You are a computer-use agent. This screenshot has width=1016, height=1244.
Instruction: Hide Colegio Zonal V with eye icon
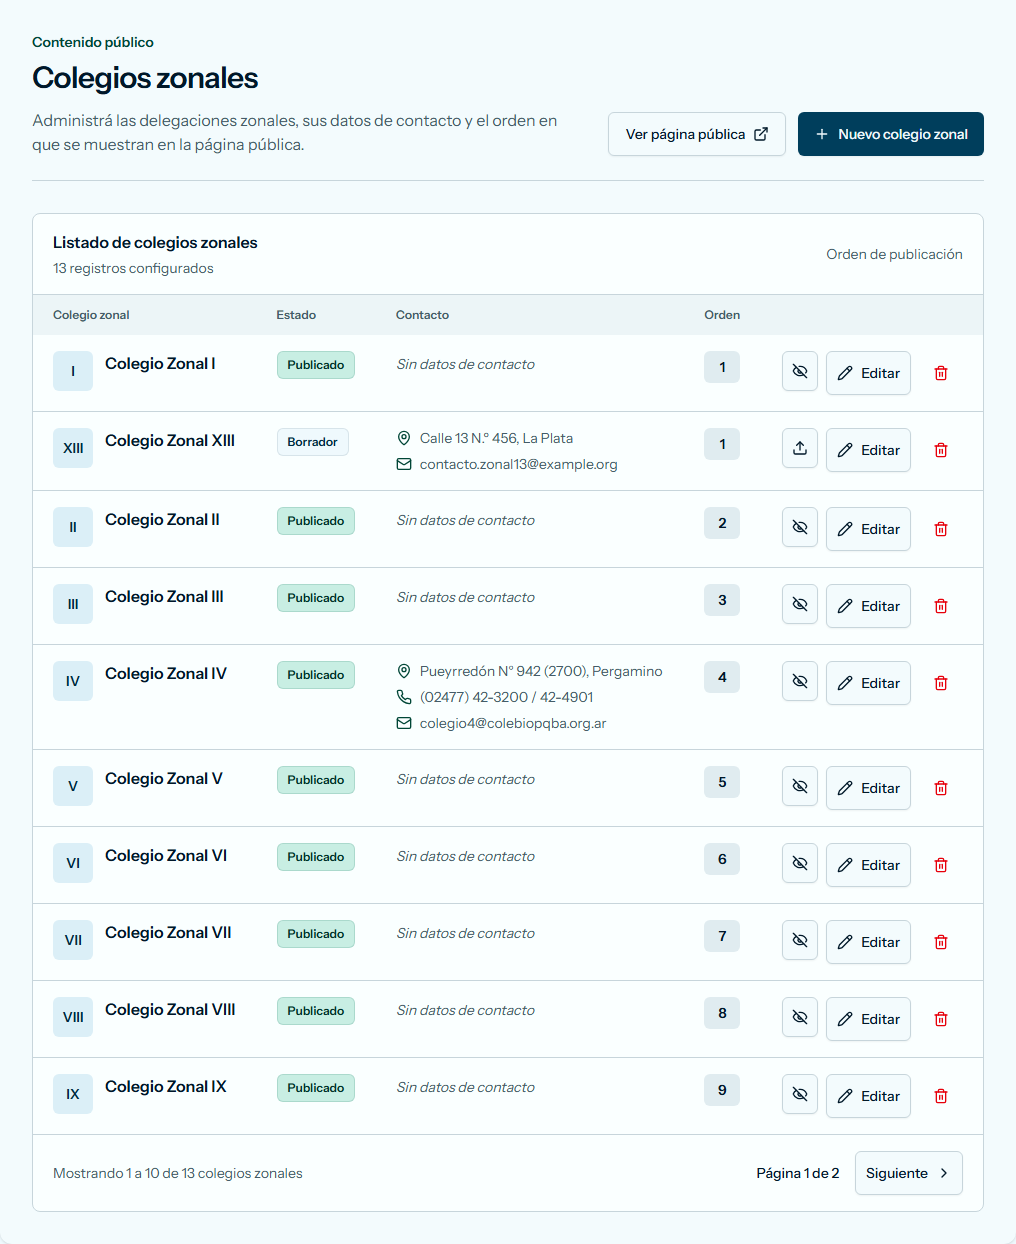pos(800,786)
